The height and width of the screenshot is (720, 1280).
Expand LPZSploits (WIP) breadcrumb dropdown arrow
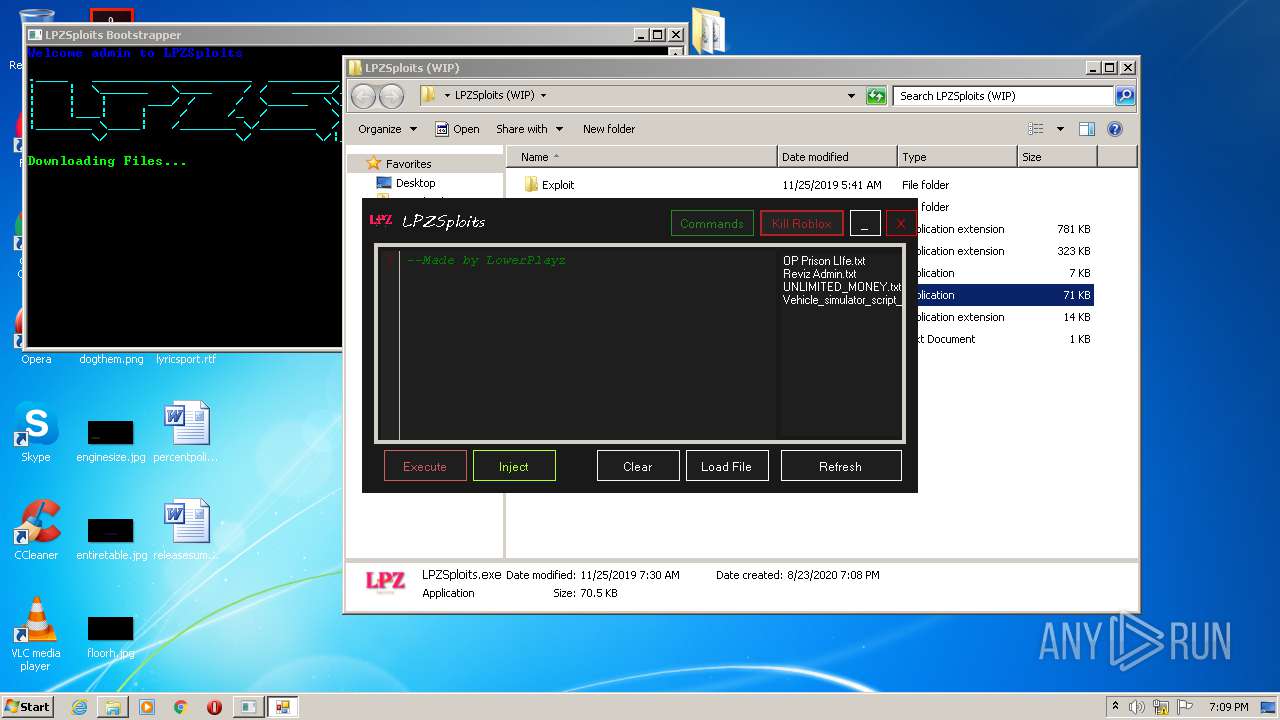coord(543,96)
